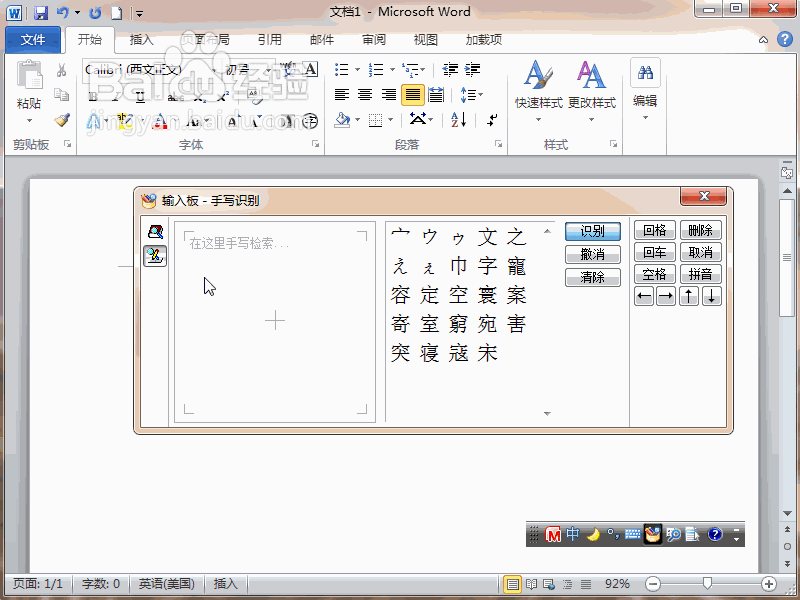The image size is (800, 600).
Task: Click the soft keyboard icon on IME bar
Action: pyautogui.click(x=633, y=534)
